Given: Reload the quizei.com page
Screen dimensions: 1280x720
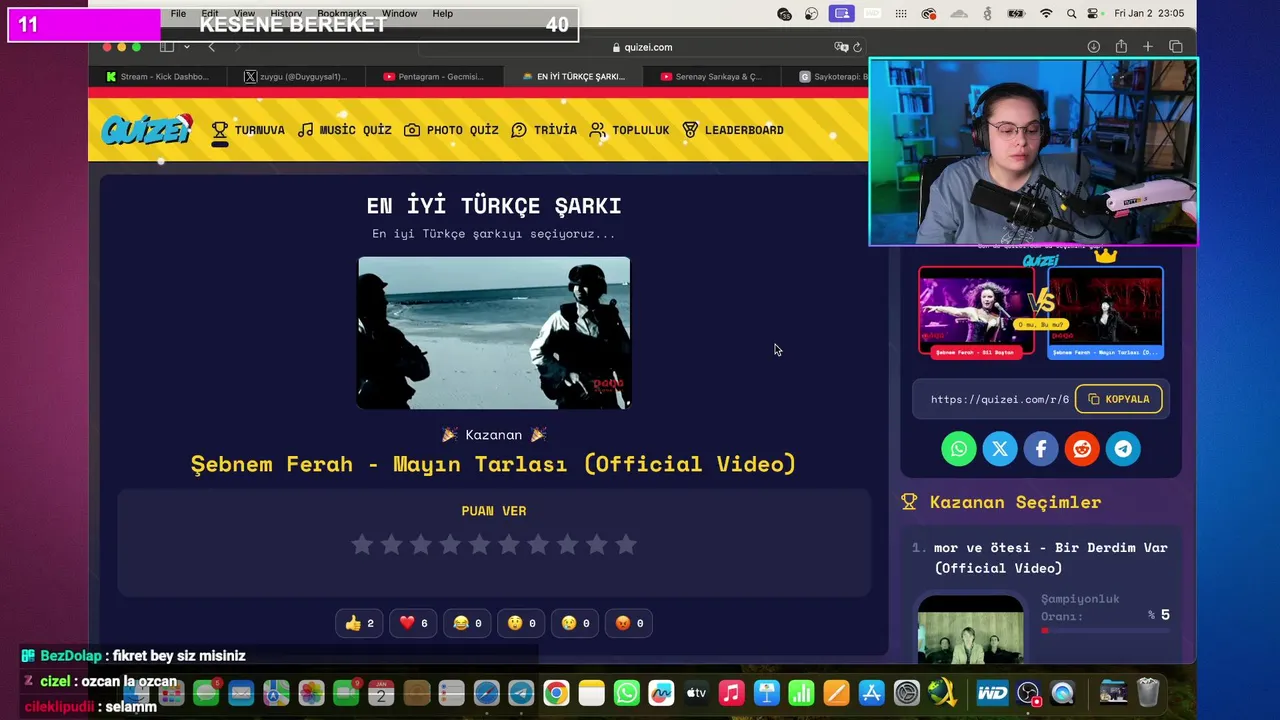Looking at the screenshot, I should (857, 47).
